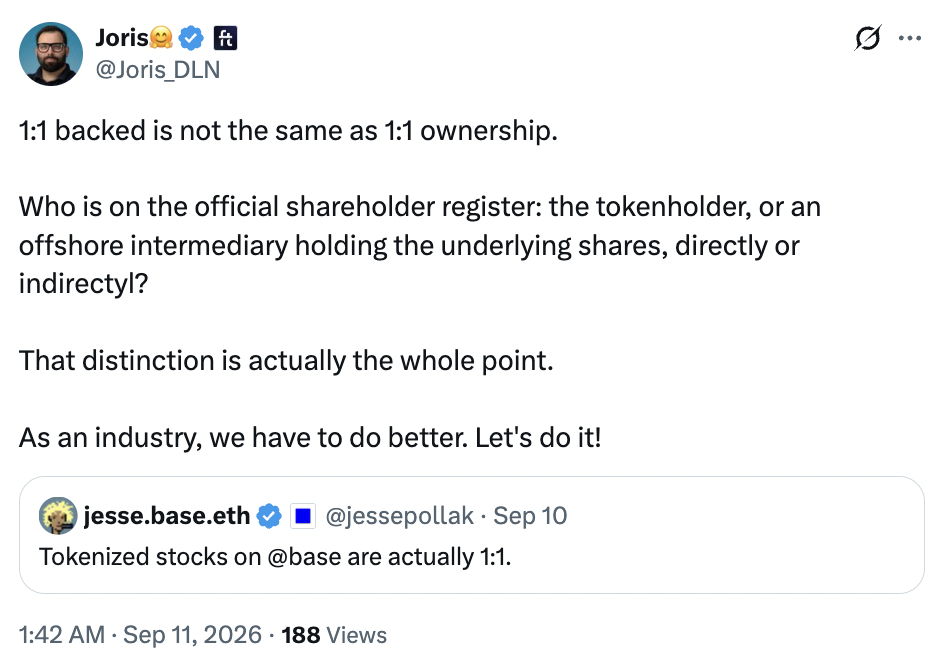Click the 1:42 AM · Sep 11, 2026 timestamp
The width and height of the screenshot is (948, 664).
tap(140, 635)
